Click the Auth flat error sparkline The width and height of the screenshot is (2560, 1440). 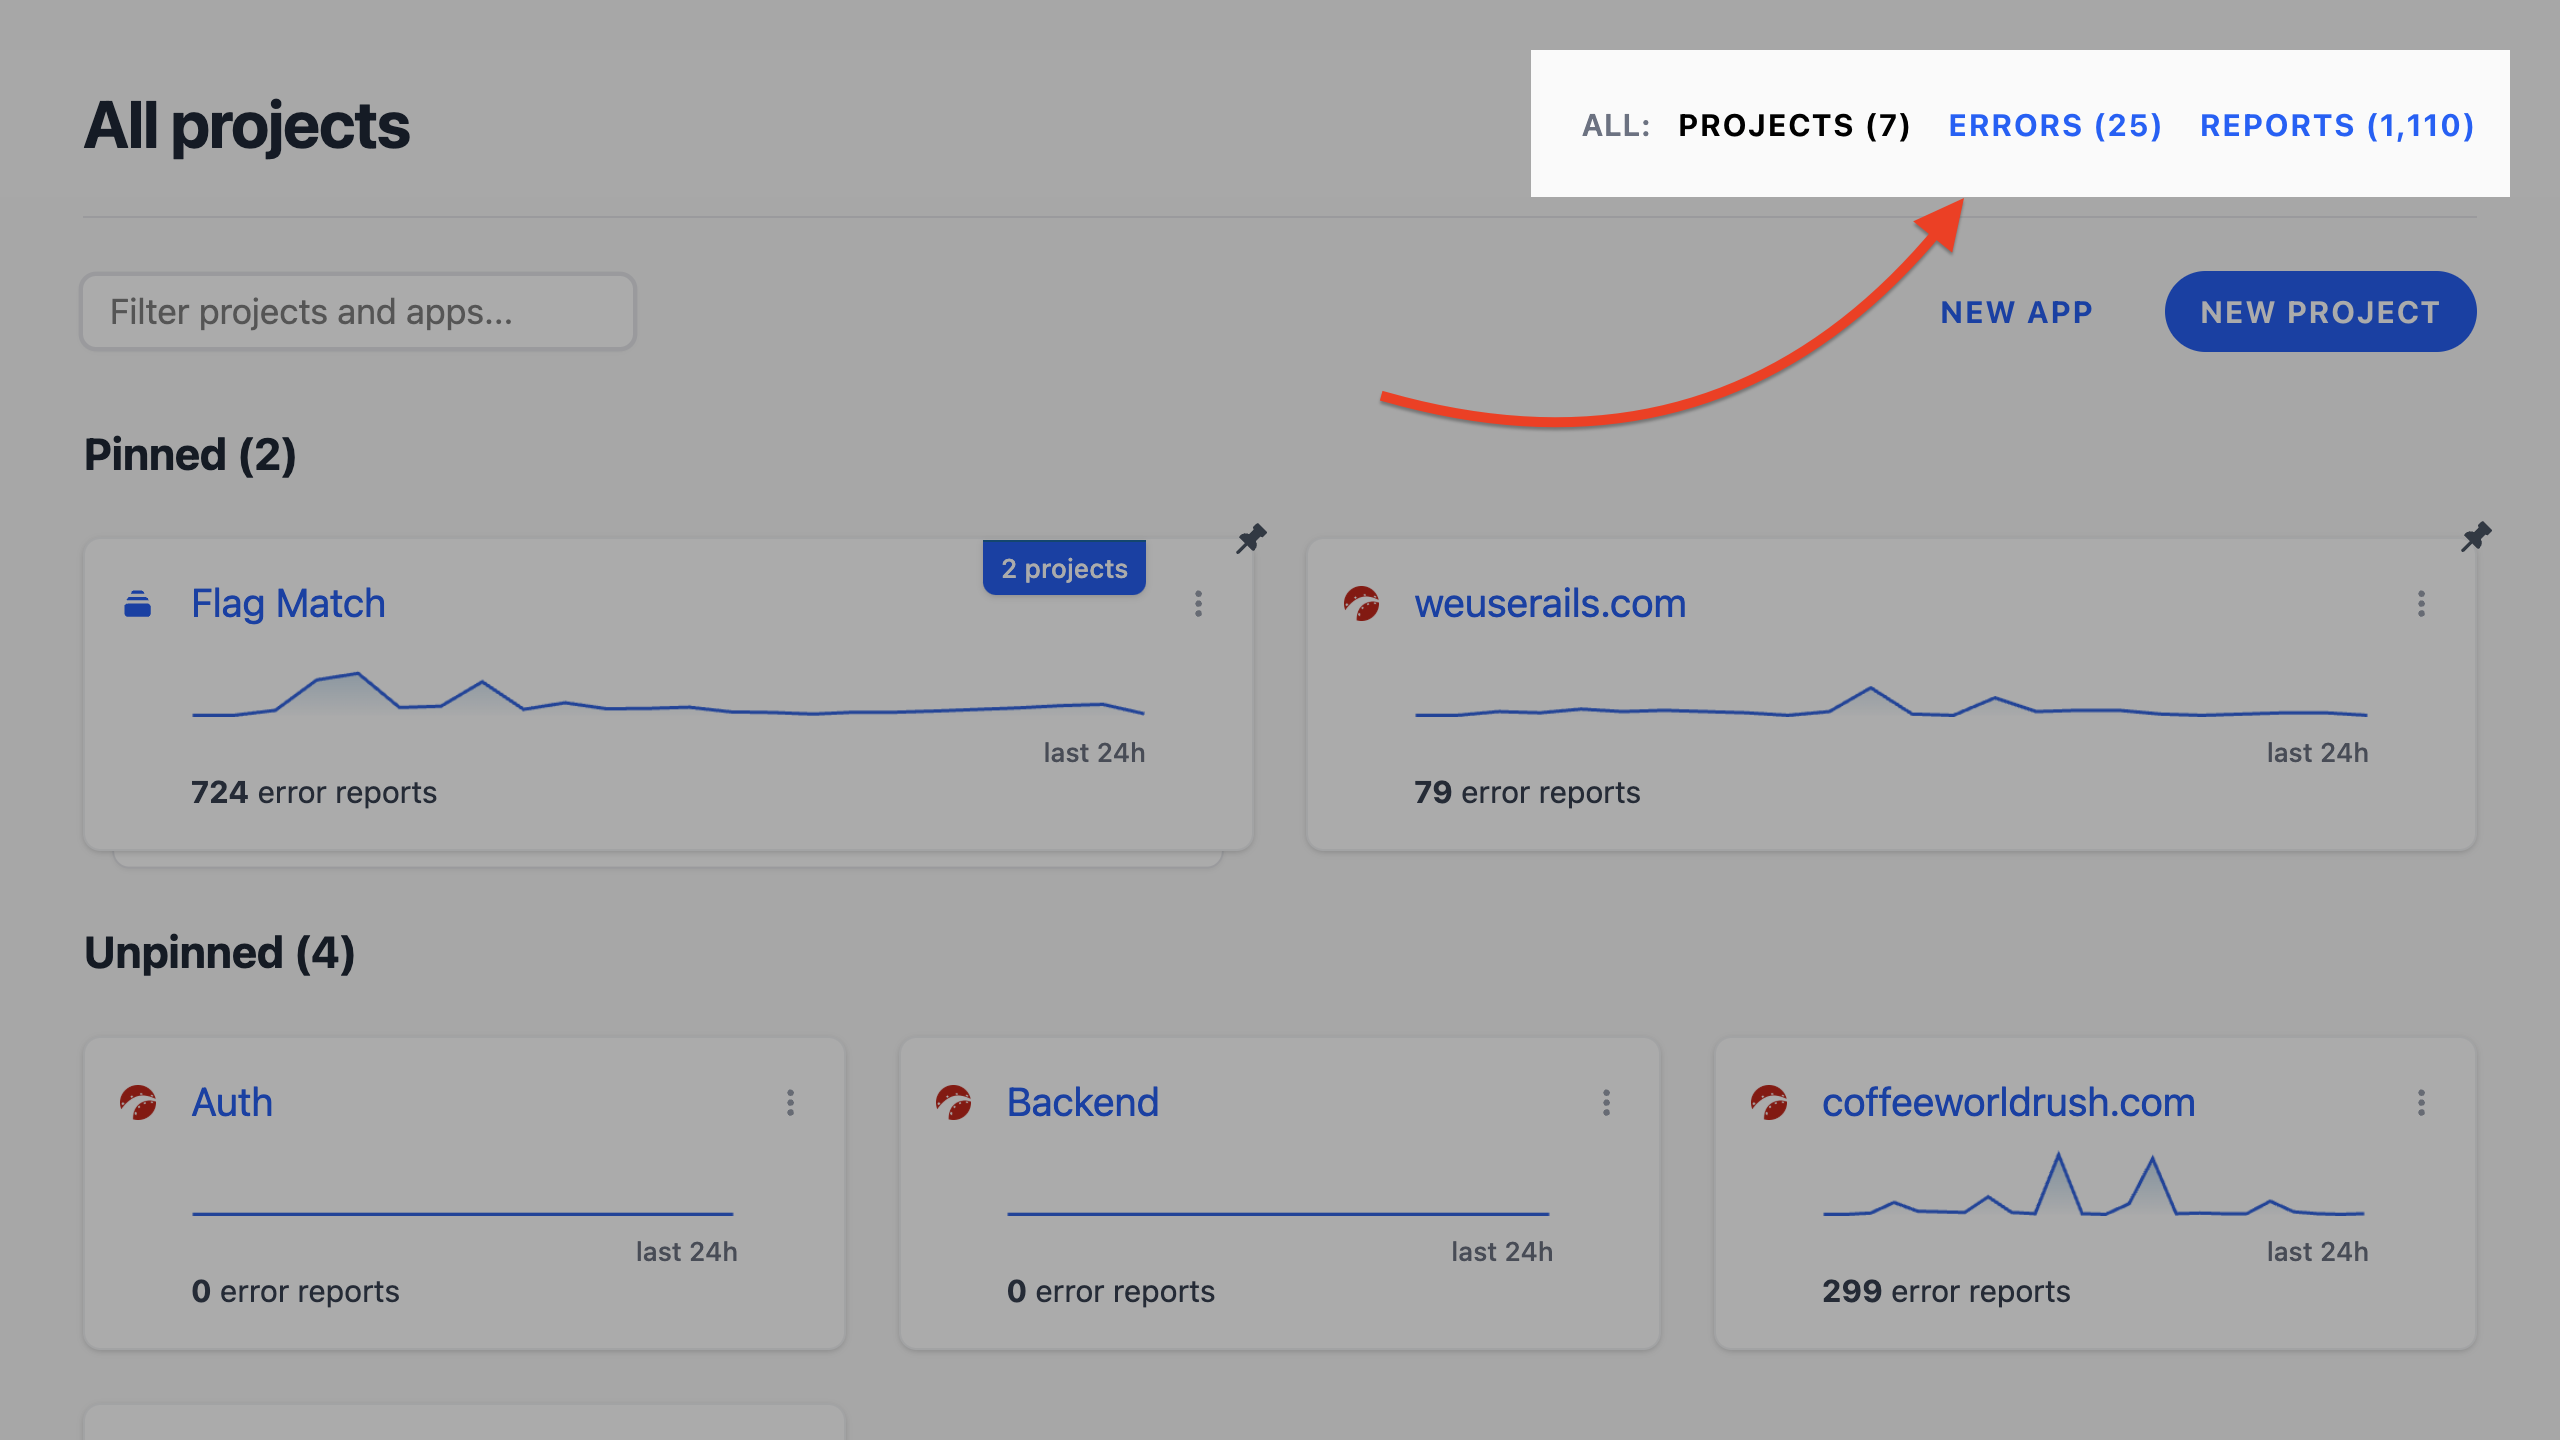462,1214
